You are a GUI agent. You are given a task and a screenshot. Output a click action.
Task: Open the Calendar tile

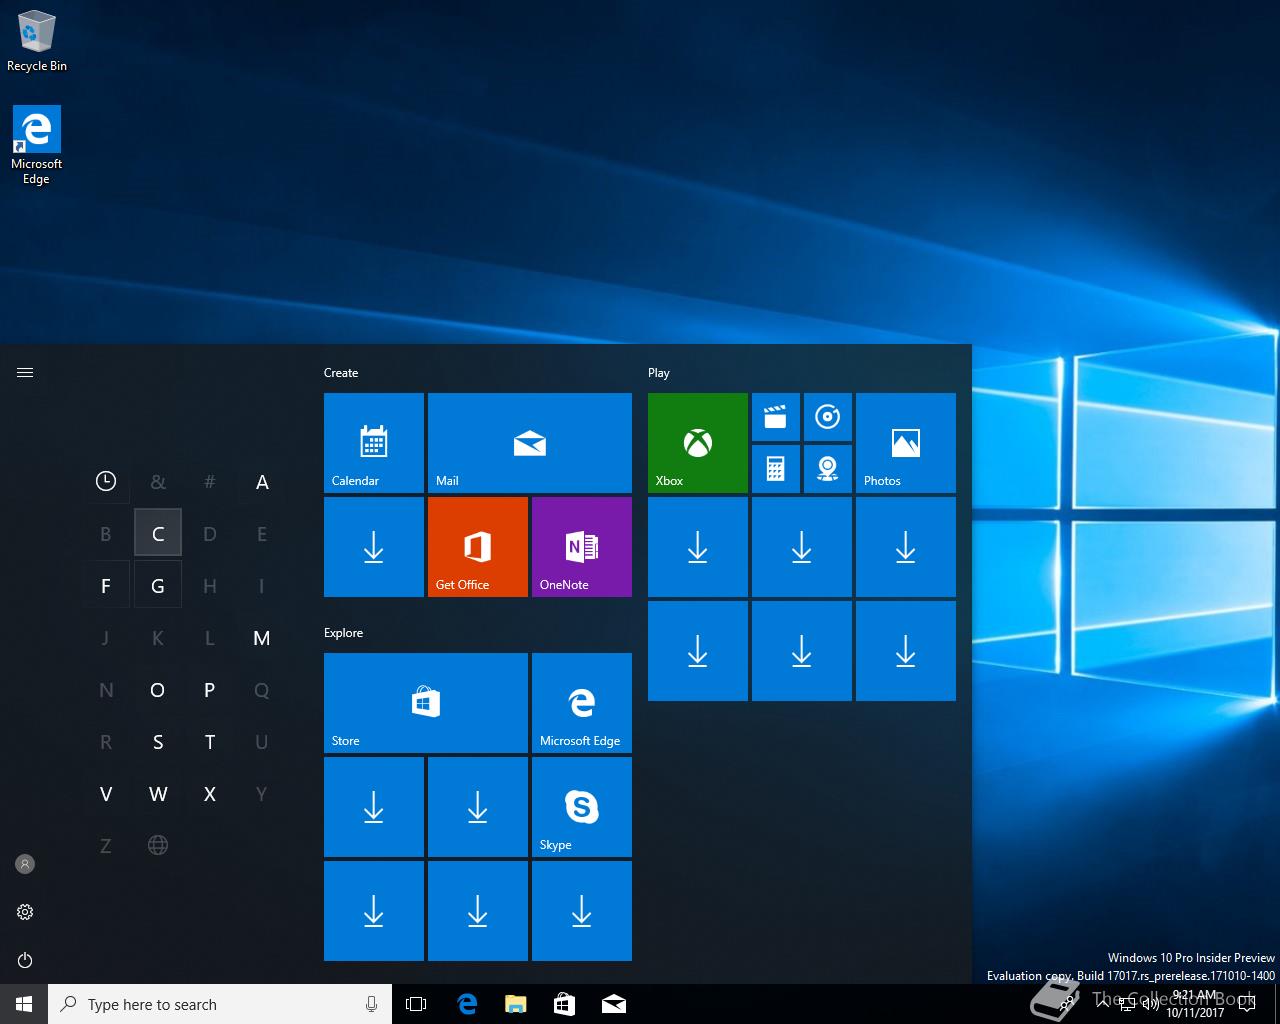tap(374, 442)
